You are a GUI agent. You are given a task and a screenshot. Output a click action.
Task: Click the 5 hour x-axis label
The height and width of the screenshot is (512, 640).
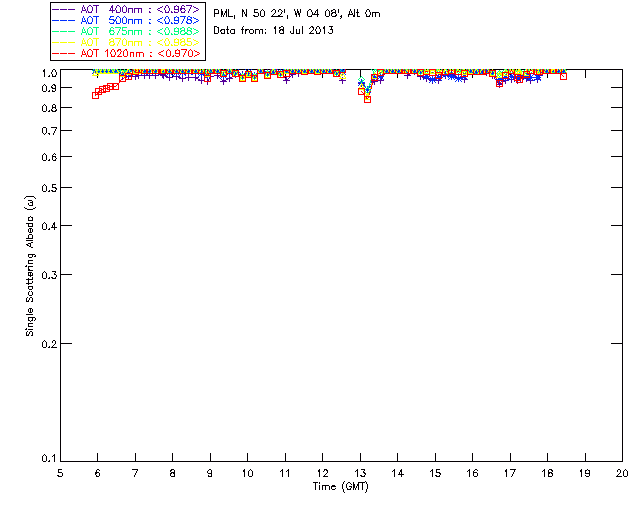60,473
